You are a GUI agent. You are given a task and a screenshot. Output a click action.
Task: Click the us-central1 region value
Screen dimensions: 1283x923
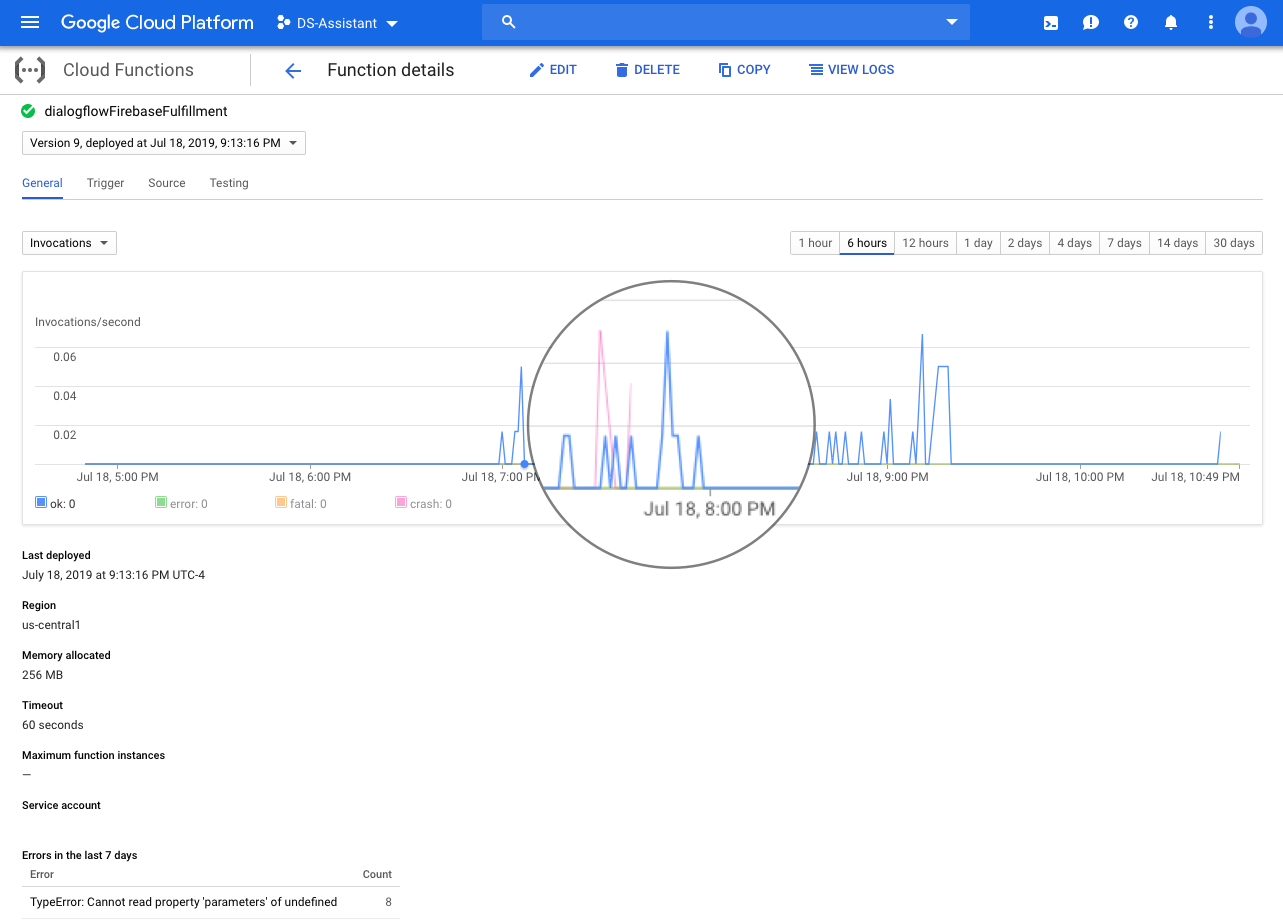[51, 625]
